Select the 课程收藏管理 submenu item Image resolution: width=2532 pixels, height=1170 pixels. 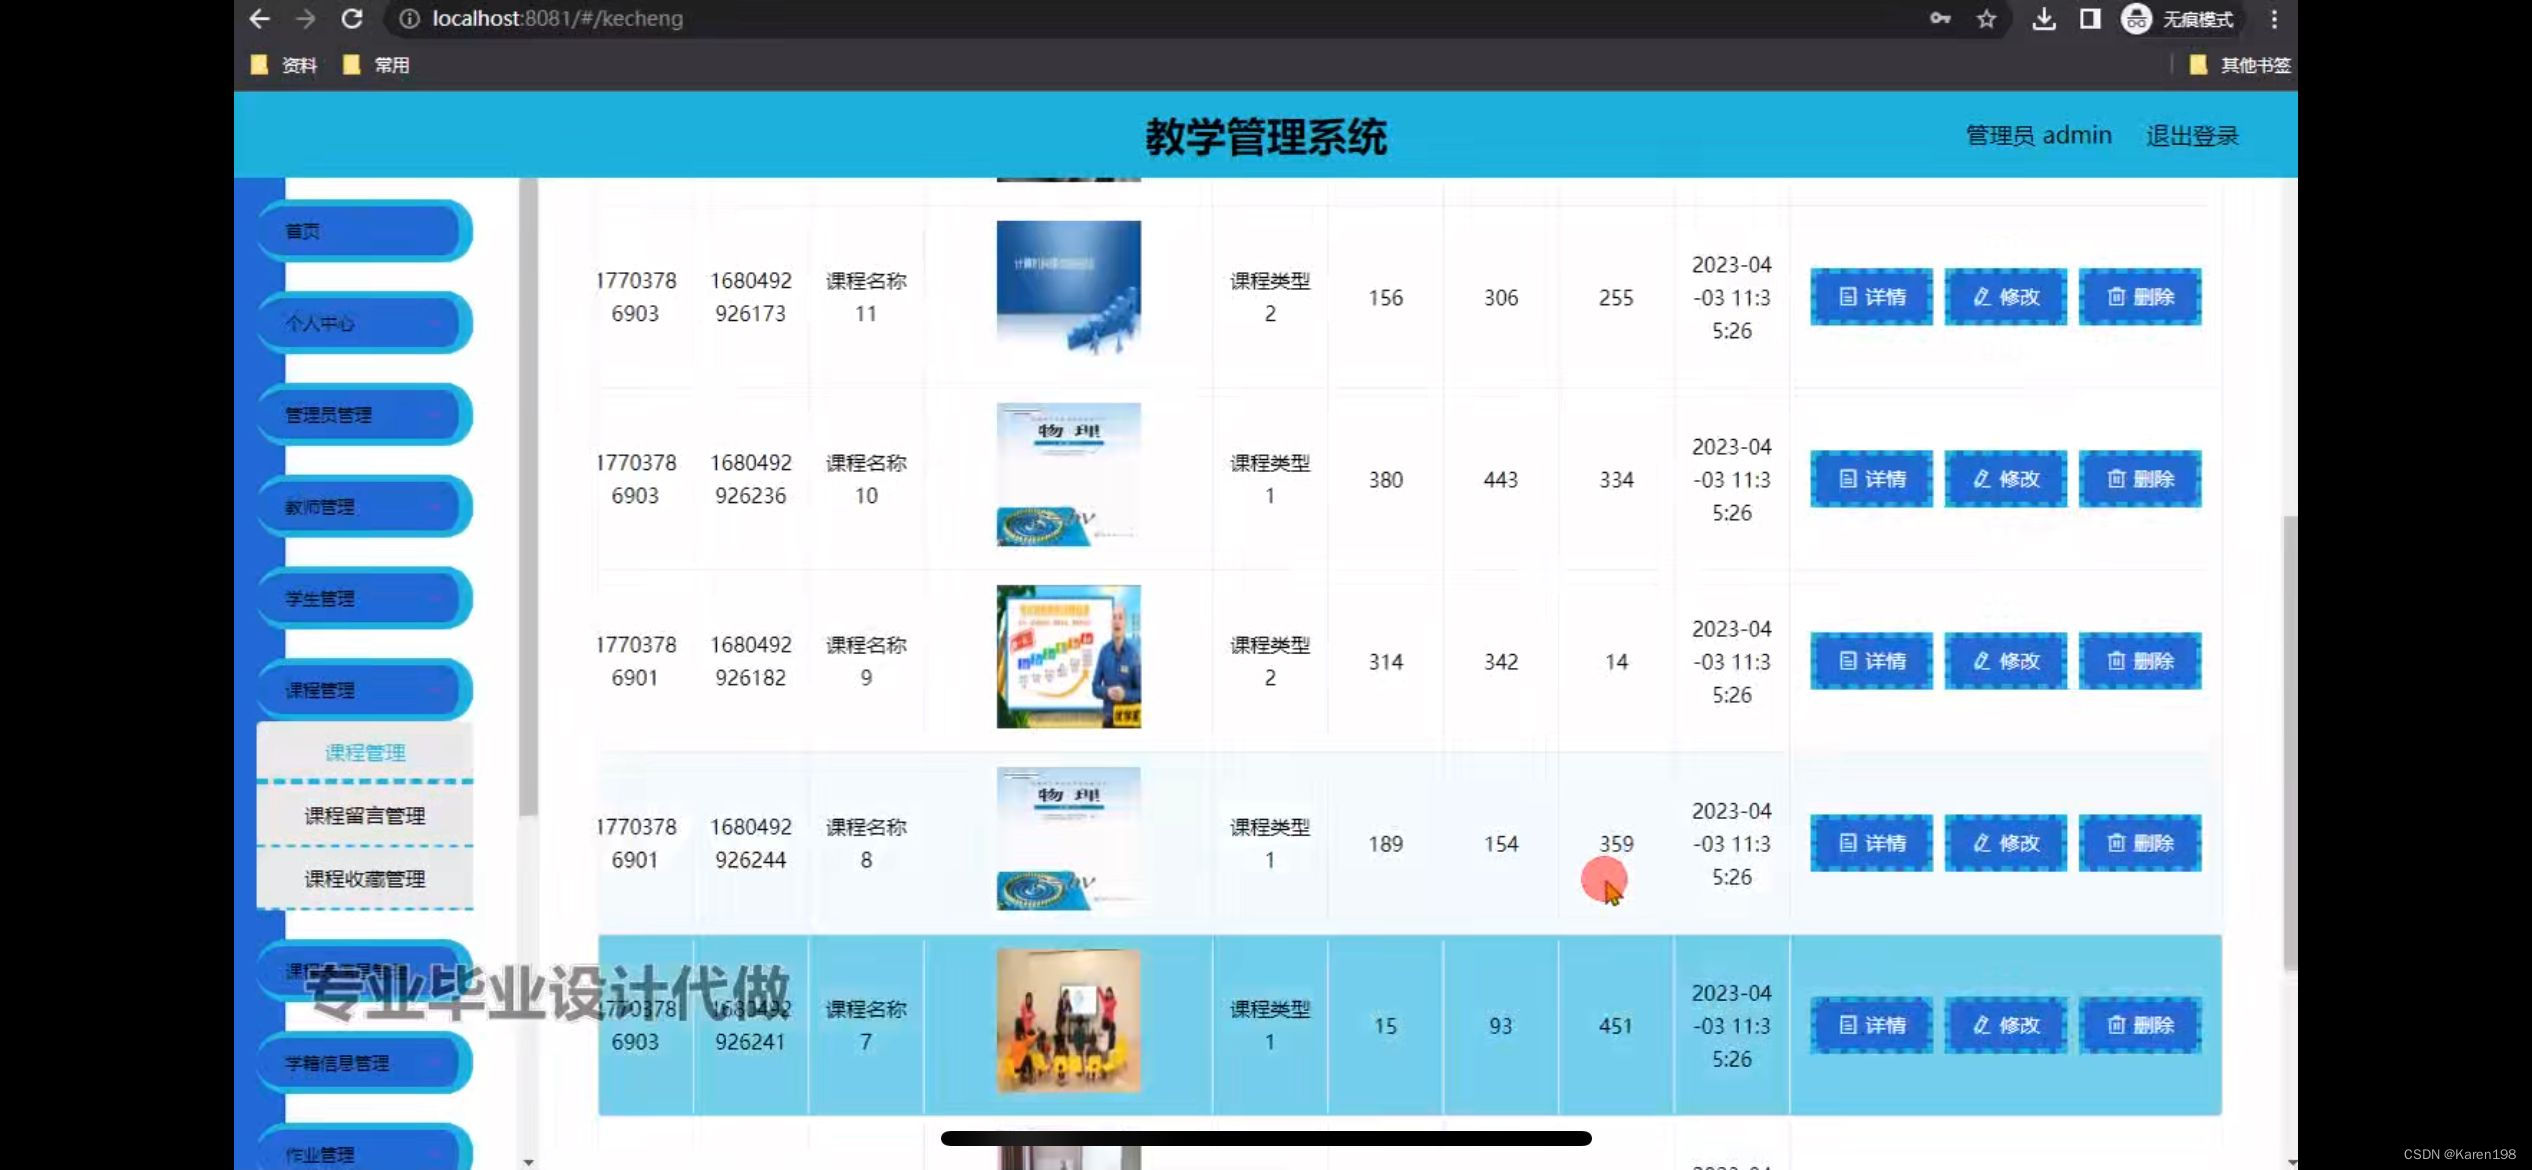pyautogui.click(x=365, y=878)
